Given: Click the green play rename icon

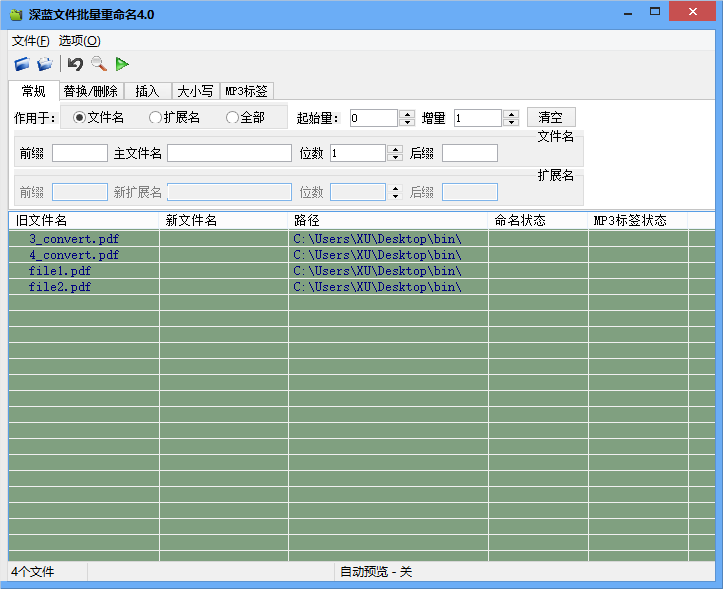Looking at the screenshot, I should (122, 64).
